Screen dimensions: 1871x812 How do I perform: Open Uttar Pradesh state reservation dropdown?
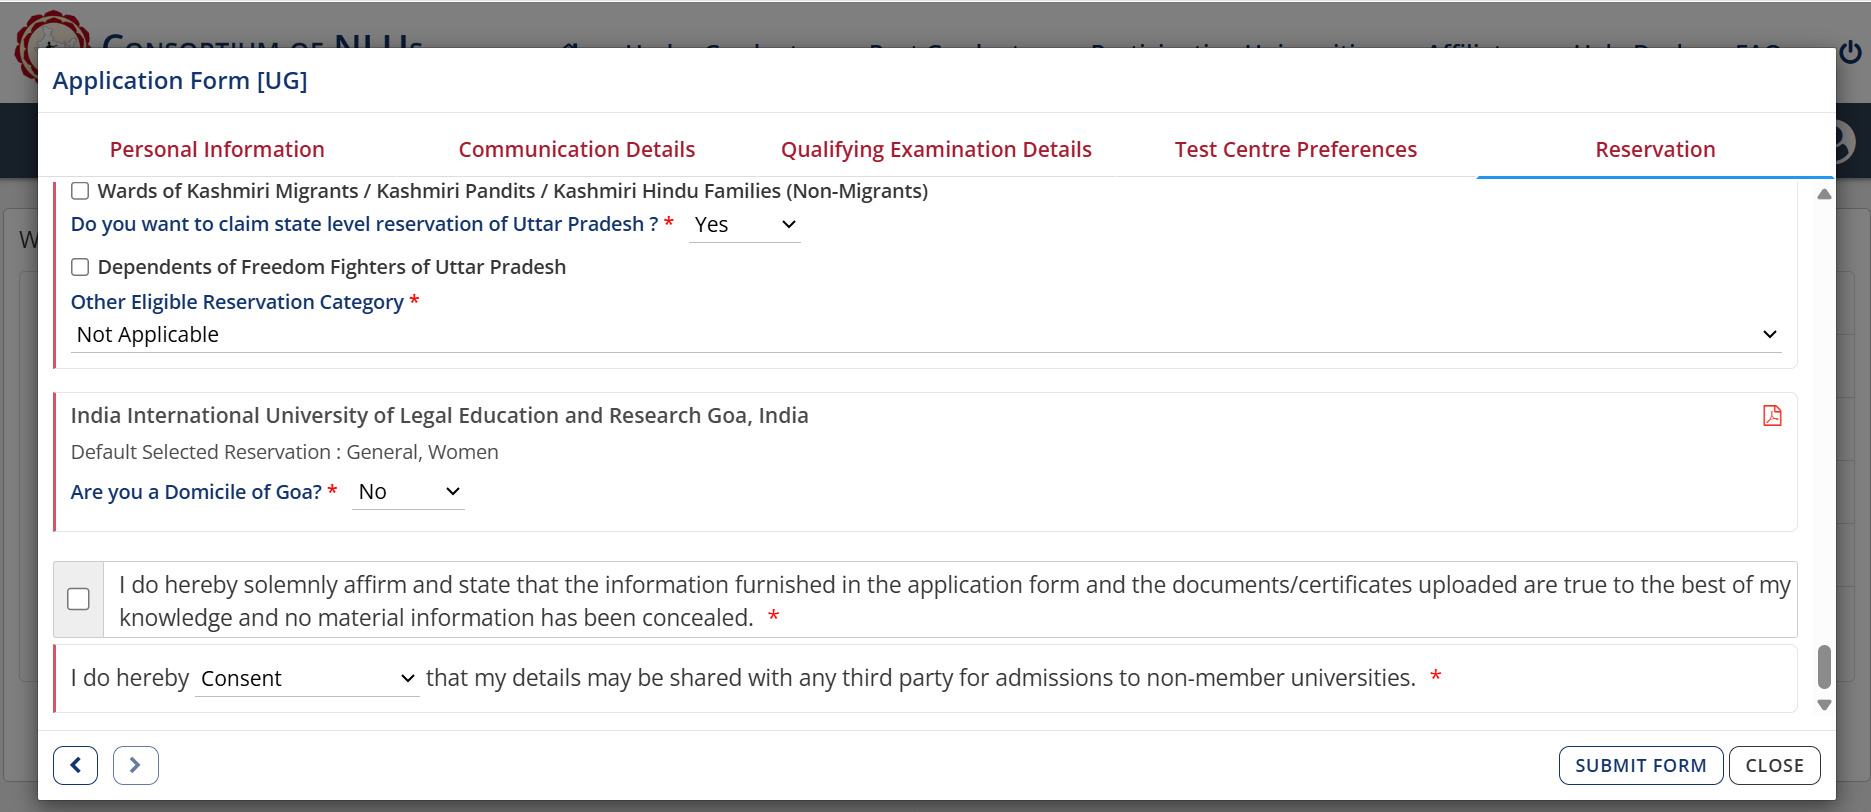(x=745, y=225)
